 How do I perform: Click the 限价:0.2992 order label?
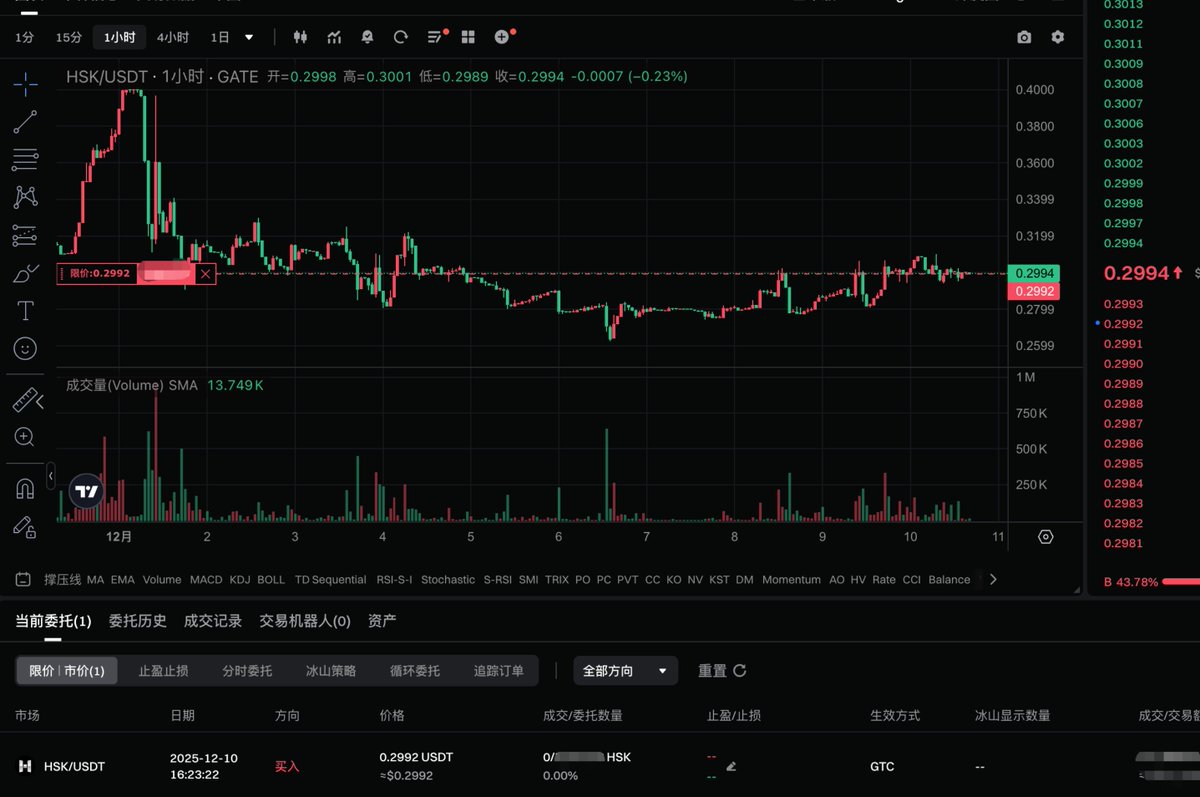pos(100,273)
